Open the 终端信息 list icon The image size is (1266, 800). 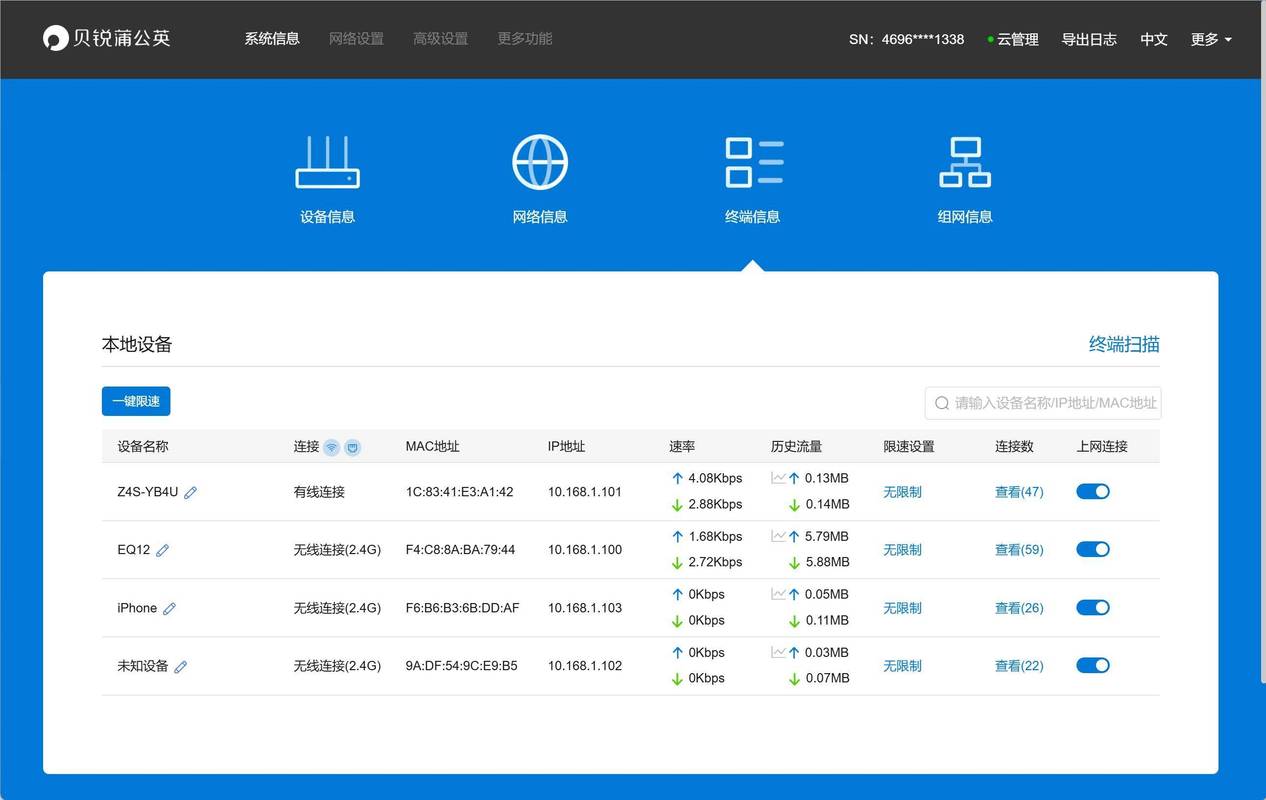pyautogui.click(x=753, y=163)
